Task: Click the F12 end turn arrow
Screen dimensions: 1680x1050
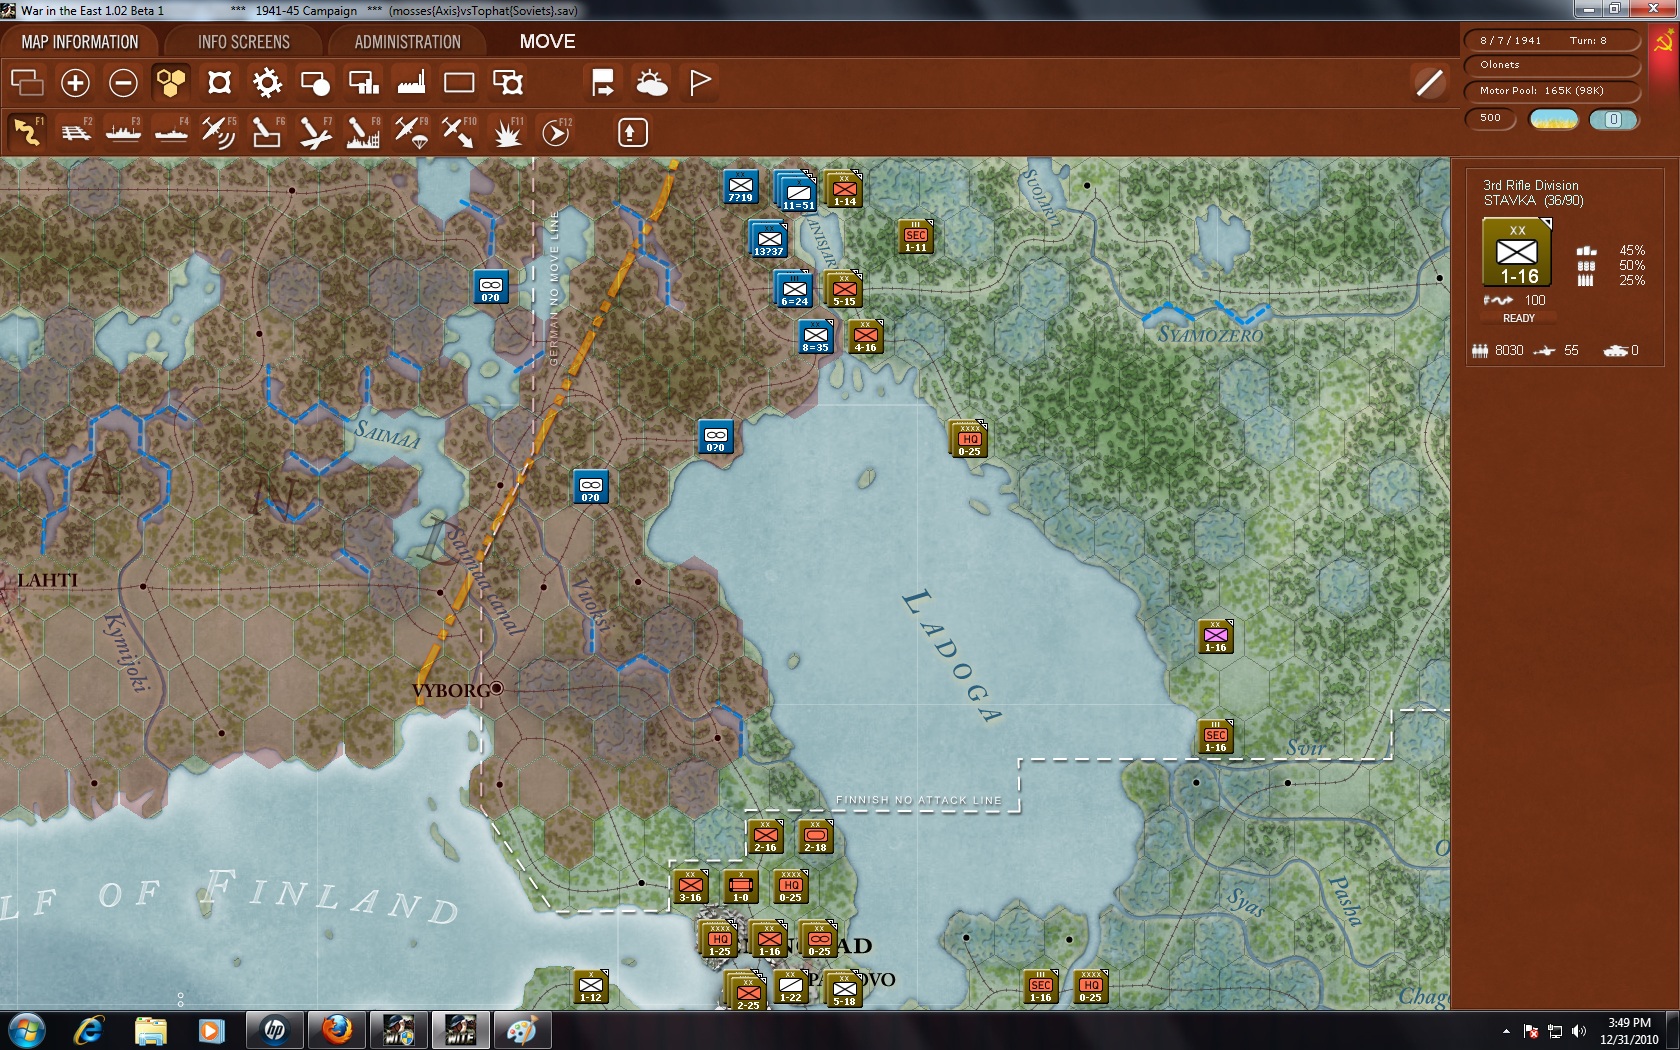Action: click(x=556, y=132)
